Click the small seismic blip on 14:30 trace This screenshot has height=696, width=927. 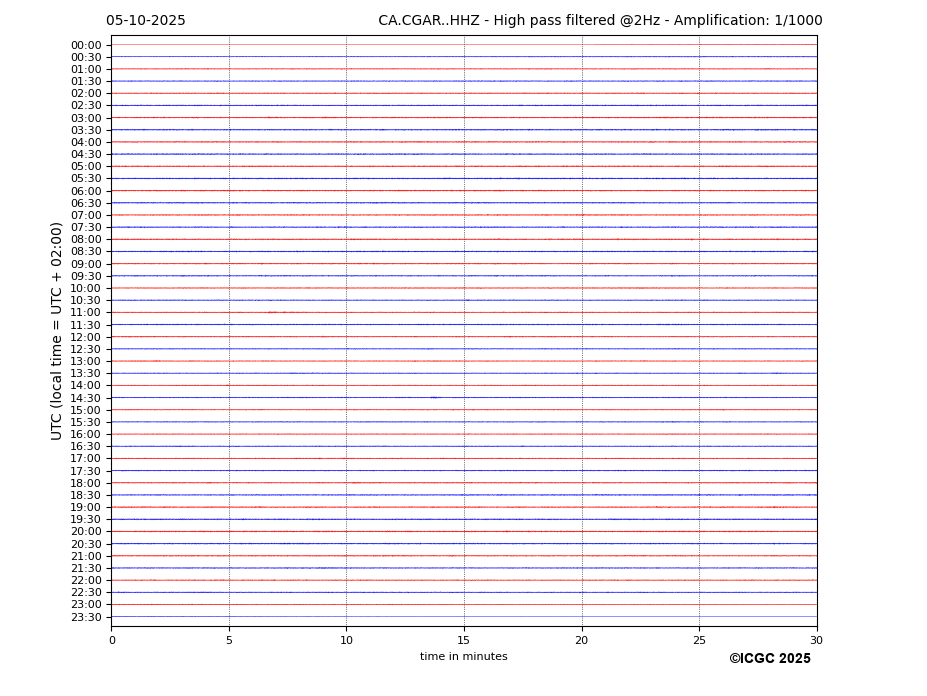(x=434, y=397)
